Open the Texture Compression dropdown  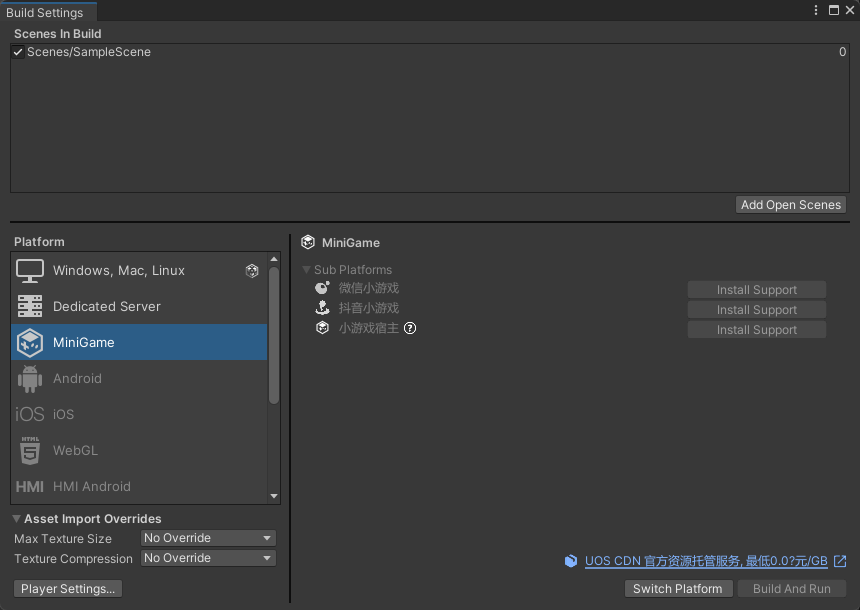[208, 558]
